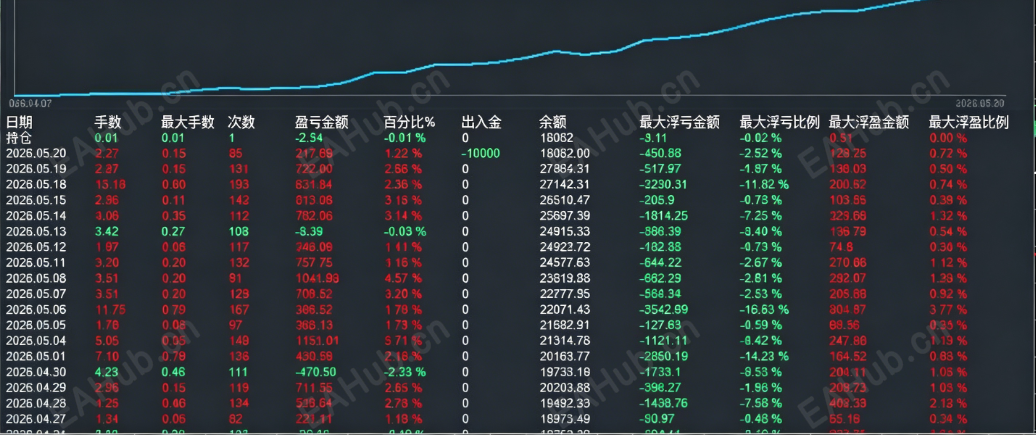Click the 次数 column header
Image resolution: width=1036 pixels, height=435 pixels.
pos(241,122)
